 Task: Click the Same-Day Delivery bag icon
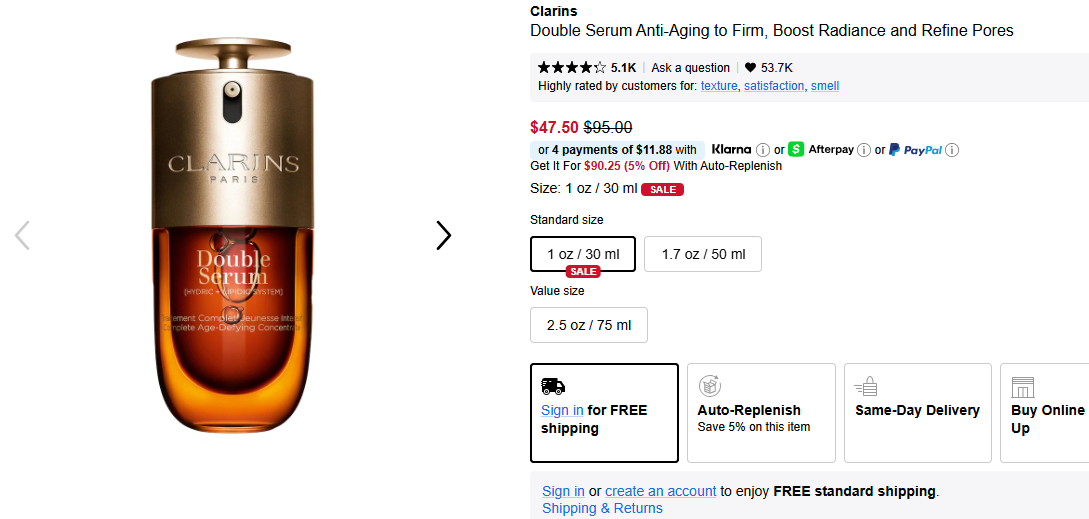[866, 386]
